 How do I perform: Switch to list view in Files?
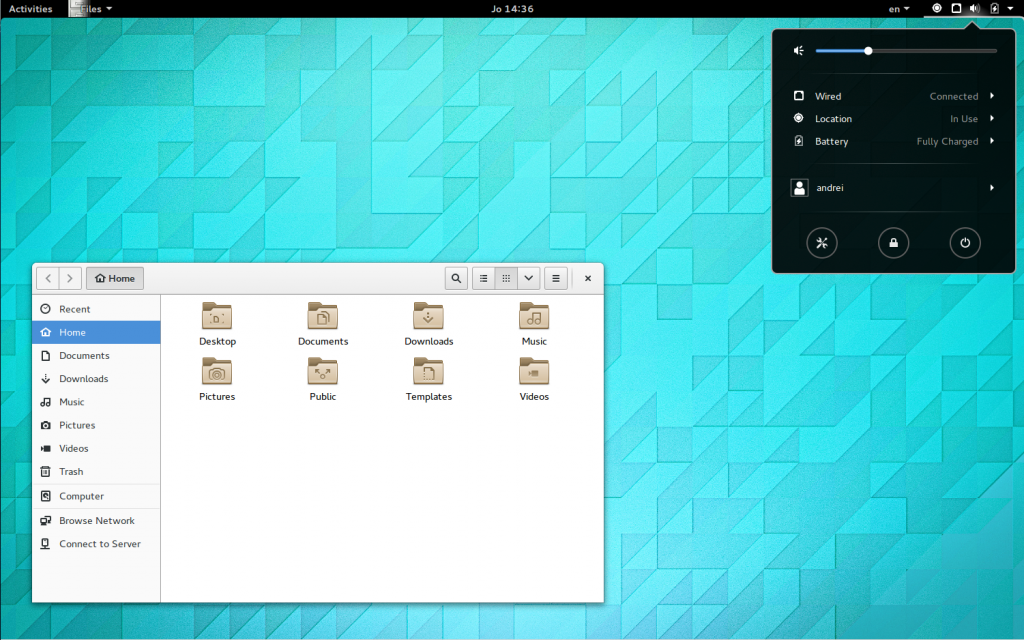tap(482, 278)
